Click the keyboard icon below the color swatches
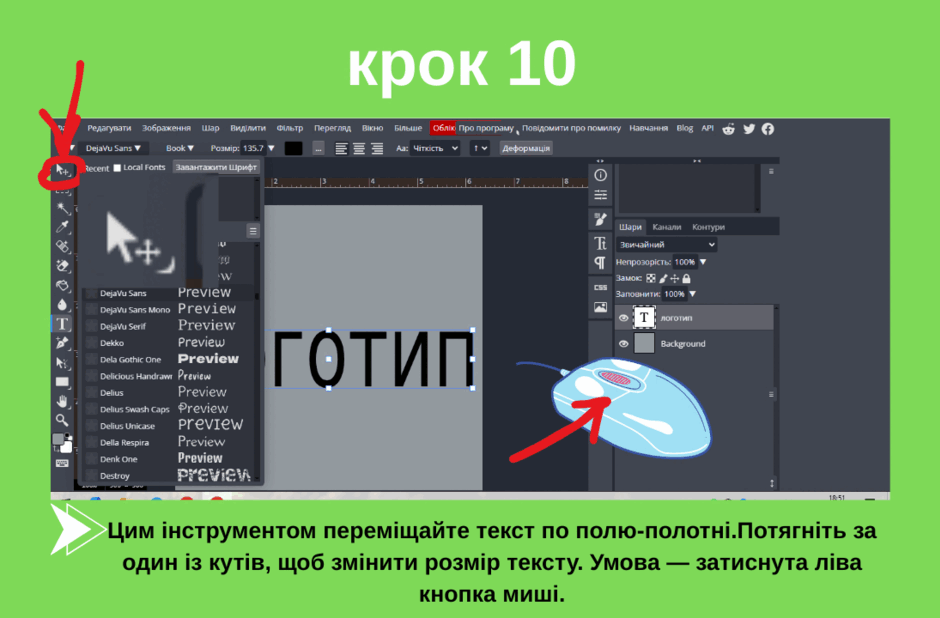This screenshot has width=940, height=618. click(62, 463)
